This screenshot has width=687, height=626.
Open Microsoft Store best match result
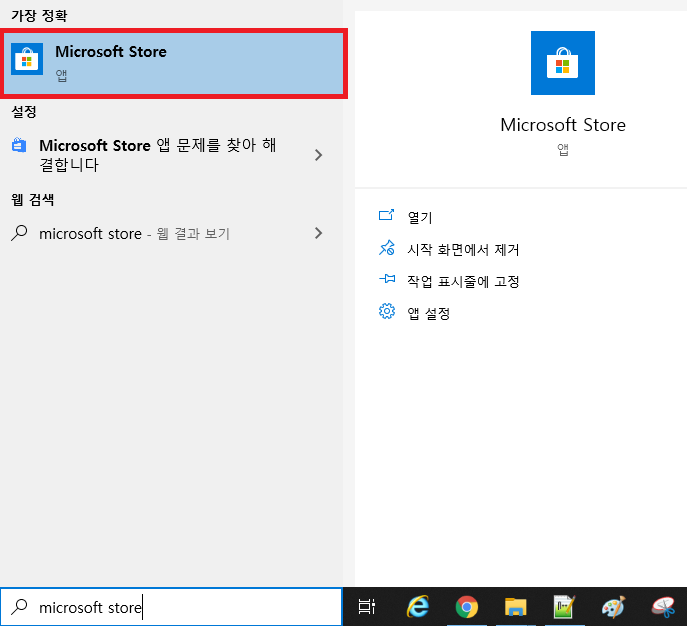pos(174,64)
